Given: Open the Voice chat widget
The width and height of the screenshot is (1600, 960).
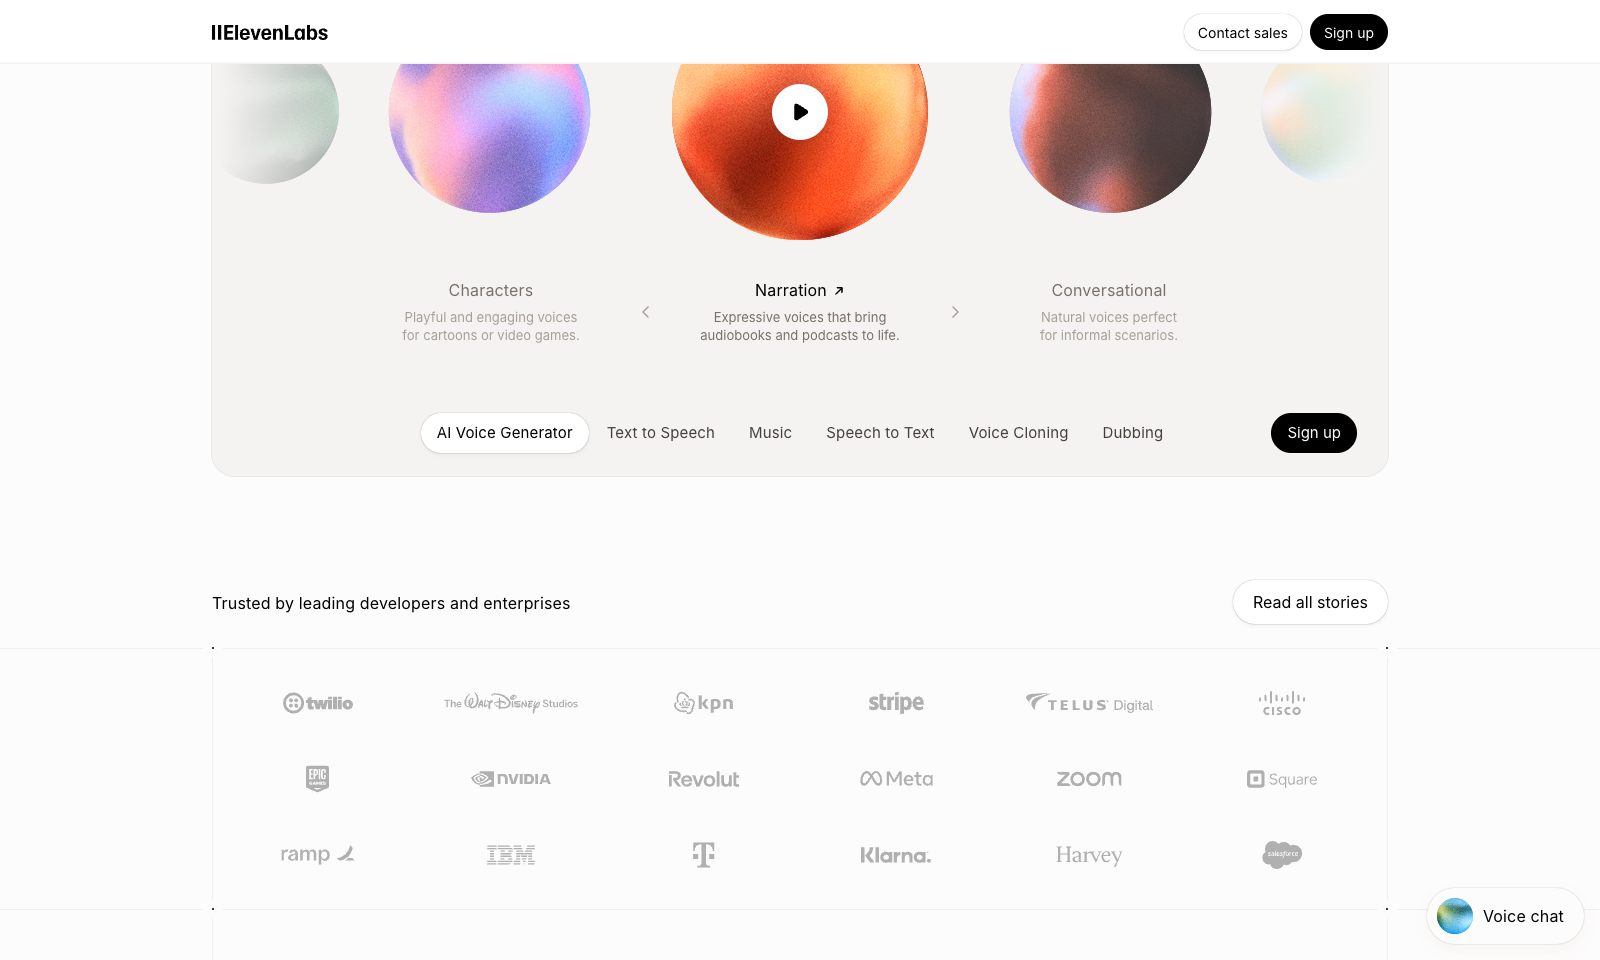Looking at the screenshot, I should [x=1505, y=916].
